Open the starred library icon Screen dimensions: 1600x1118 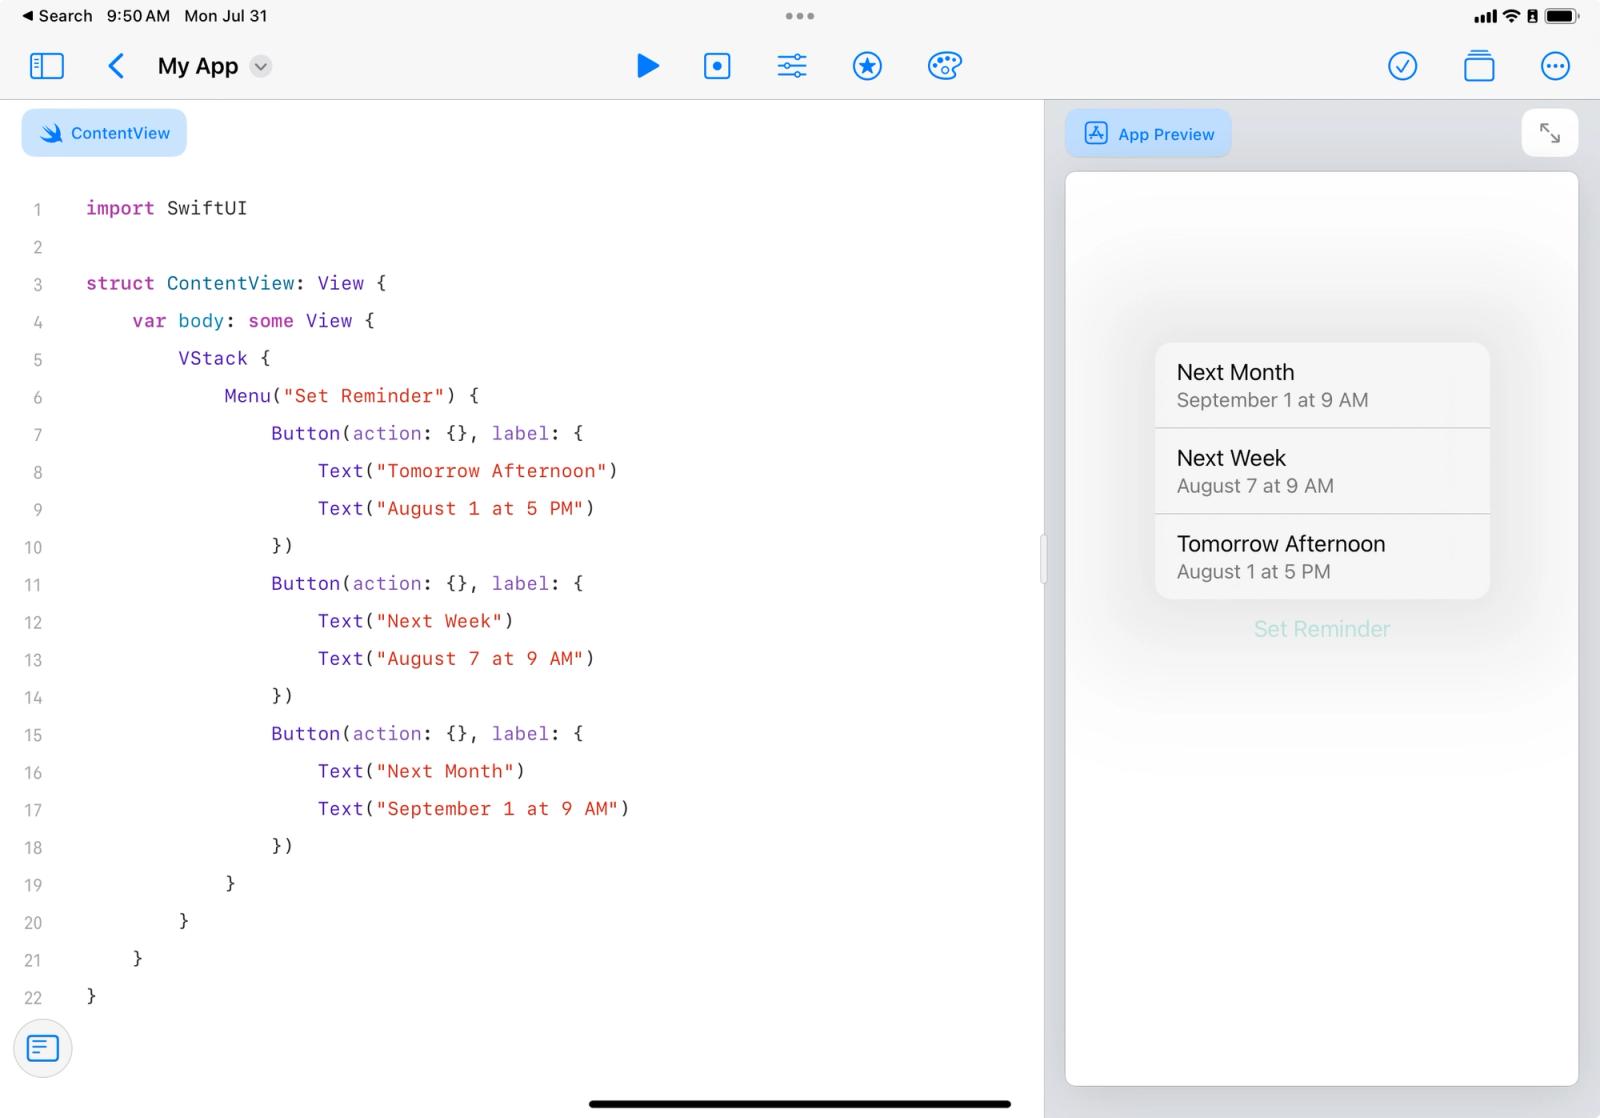867,66
